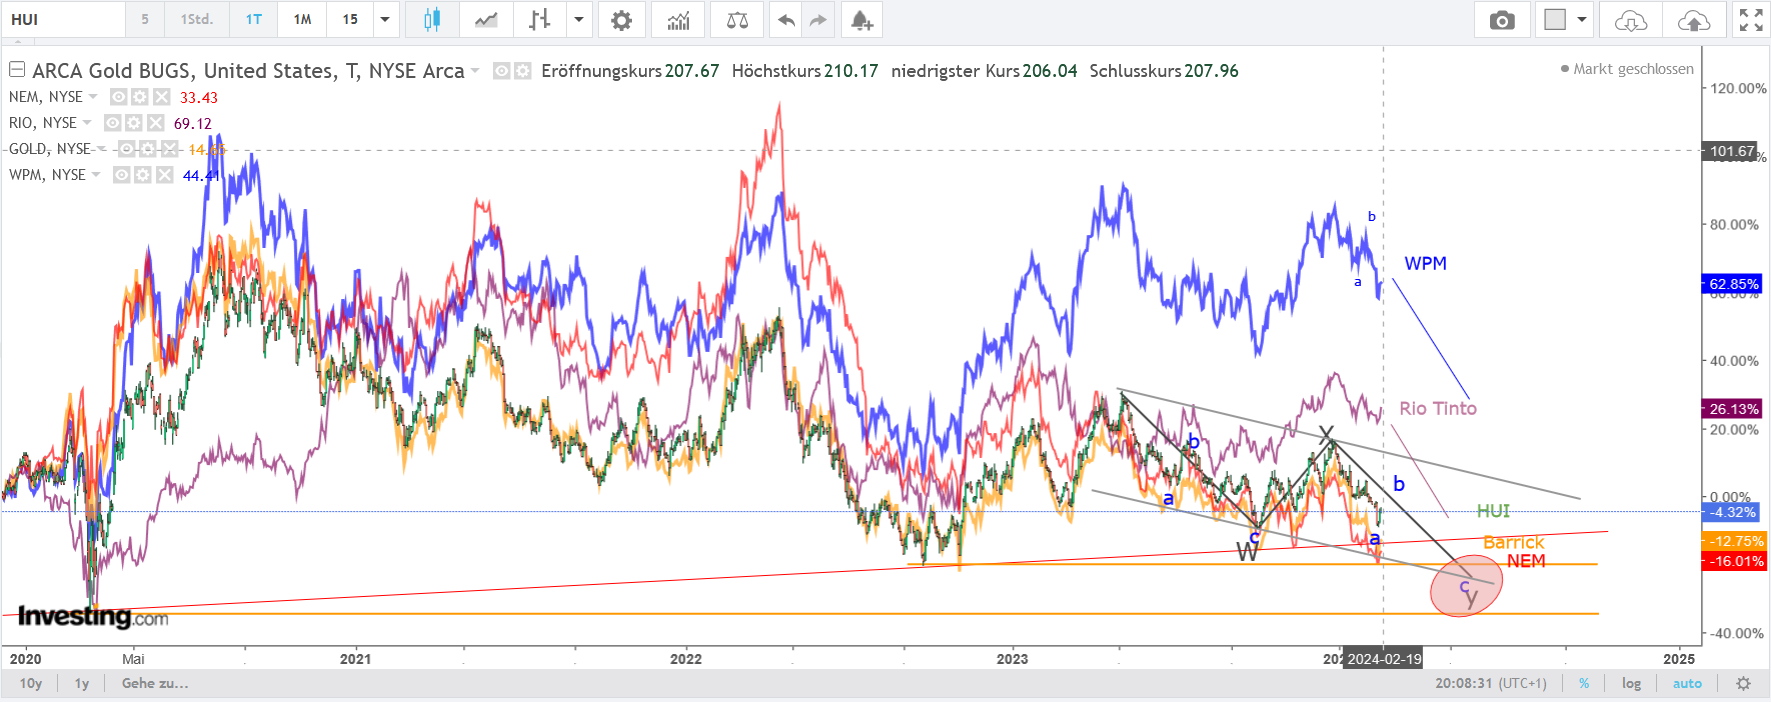Click Schlusskurs 207.96 value
The image size is (1771, 702).
(x=1212, y=71)
